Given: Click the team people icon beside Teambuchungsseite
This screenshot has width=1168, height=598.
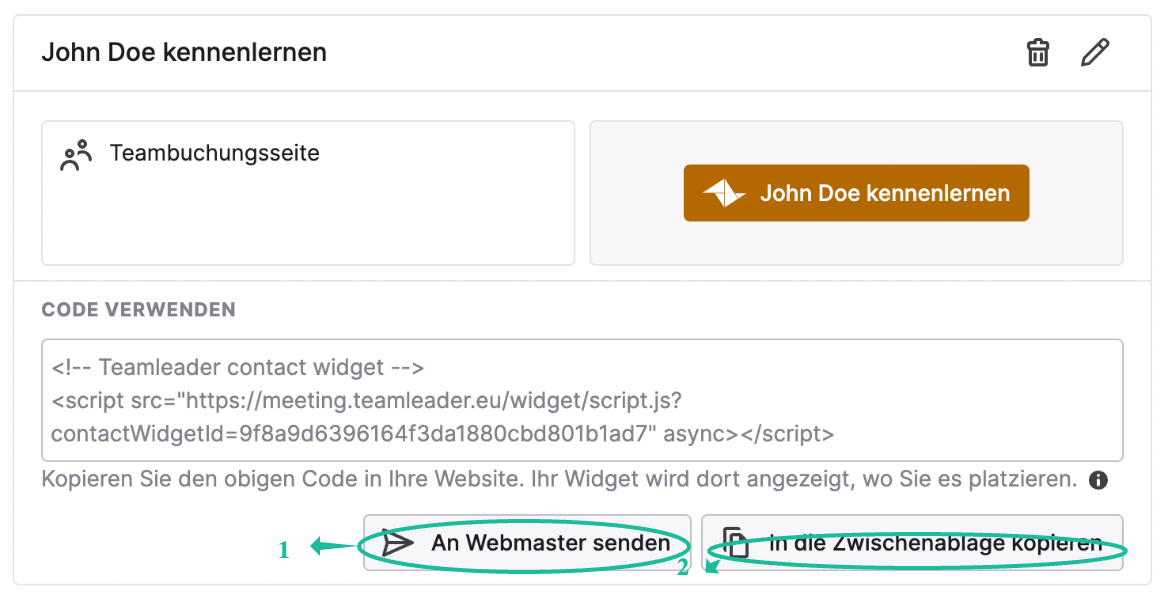Looking at the screenshot, I should point(76,155).
